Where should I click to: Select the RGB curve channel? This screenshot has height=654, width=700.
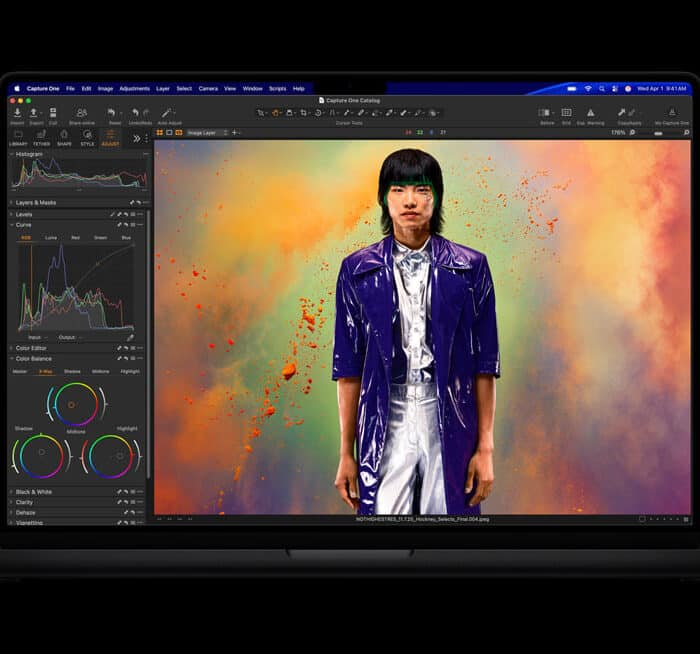tap(26, 237)
